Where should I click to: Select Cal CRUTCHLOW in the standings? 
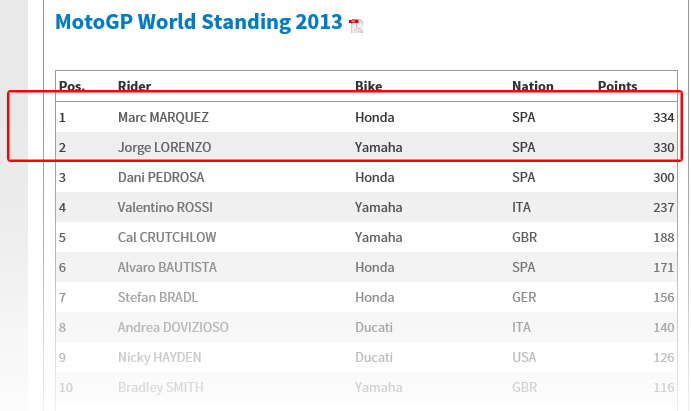[x=167, y=237]
